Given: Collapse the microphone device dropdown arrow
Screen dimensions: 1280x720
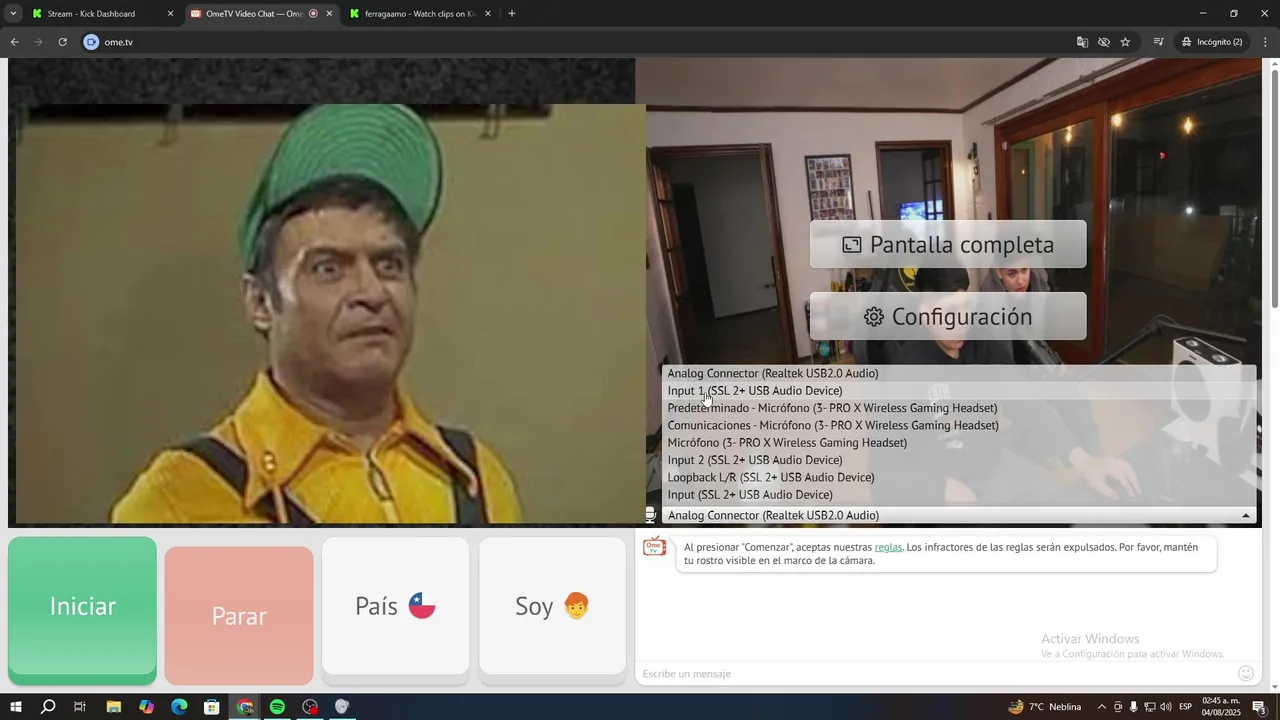Looking at the screenshot, I should 1245,516.
